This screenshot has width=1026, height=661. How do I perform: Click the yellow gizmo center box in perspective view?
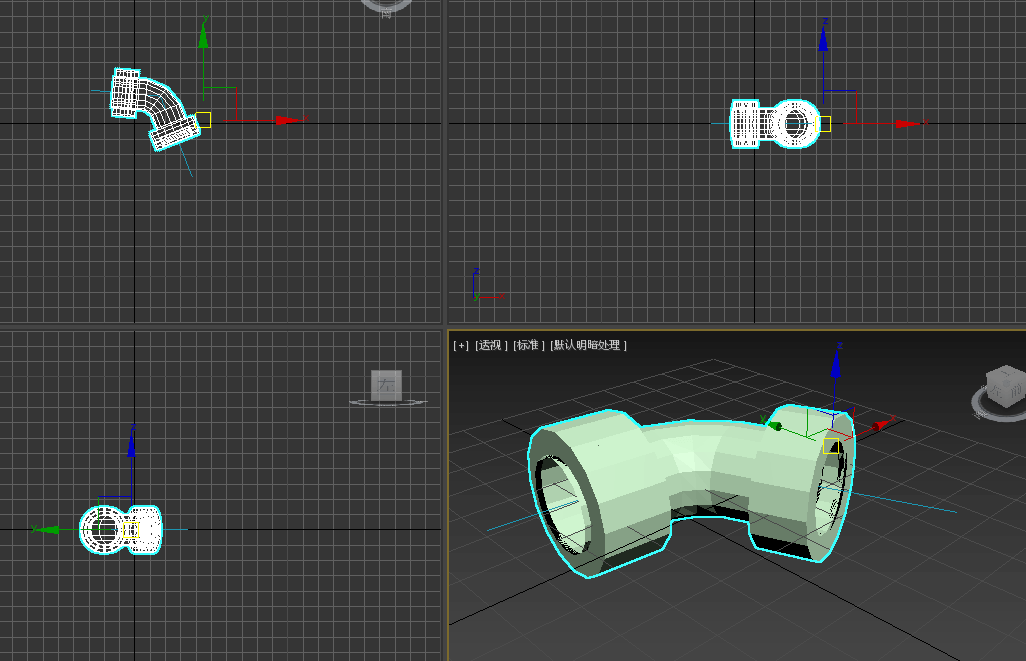tap(830, 444)
